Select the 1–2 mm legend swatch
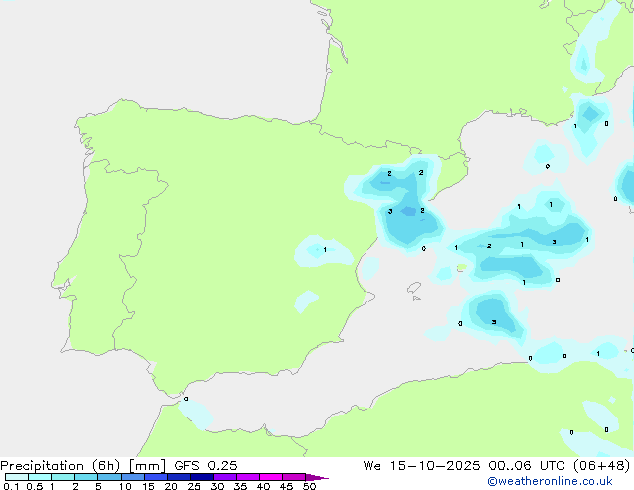The width and height of the screenshot is (634, 490). 63,477
